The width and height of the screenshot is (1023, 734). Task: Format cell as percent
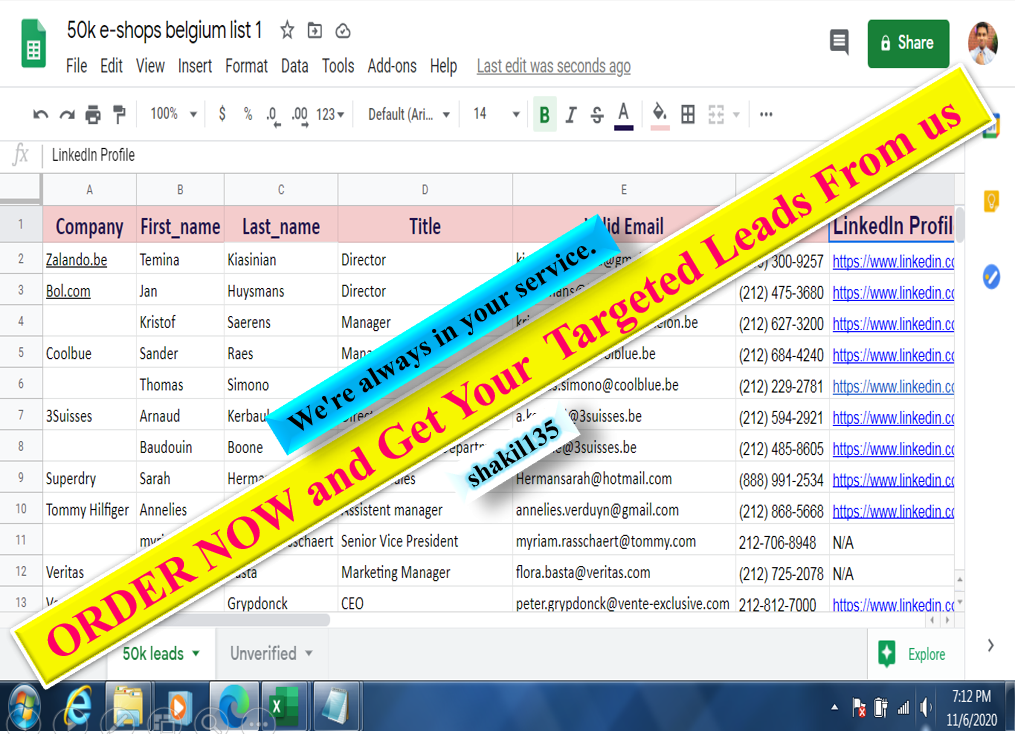(248, 114)
